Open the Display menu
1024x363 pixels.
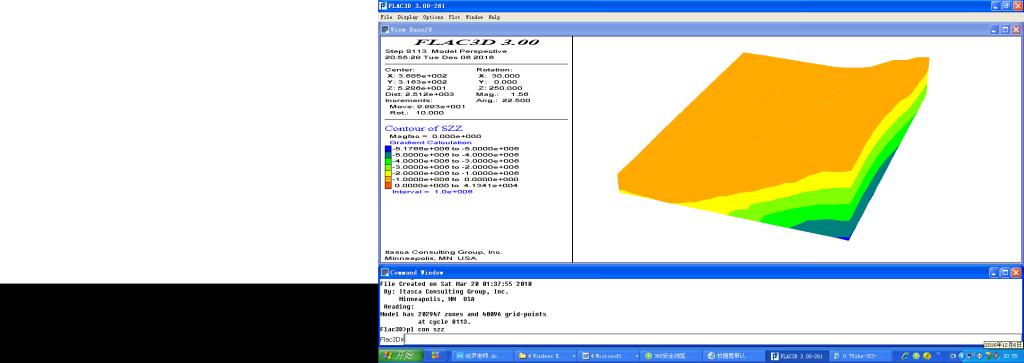[x=408, y=17]
